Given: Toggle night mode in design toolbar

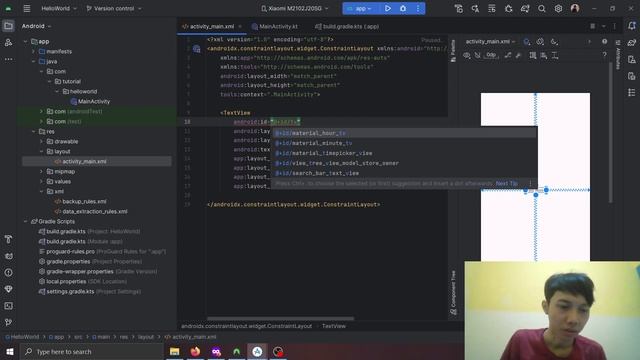Looking at the screenshot, I should (x=554, y=42).
